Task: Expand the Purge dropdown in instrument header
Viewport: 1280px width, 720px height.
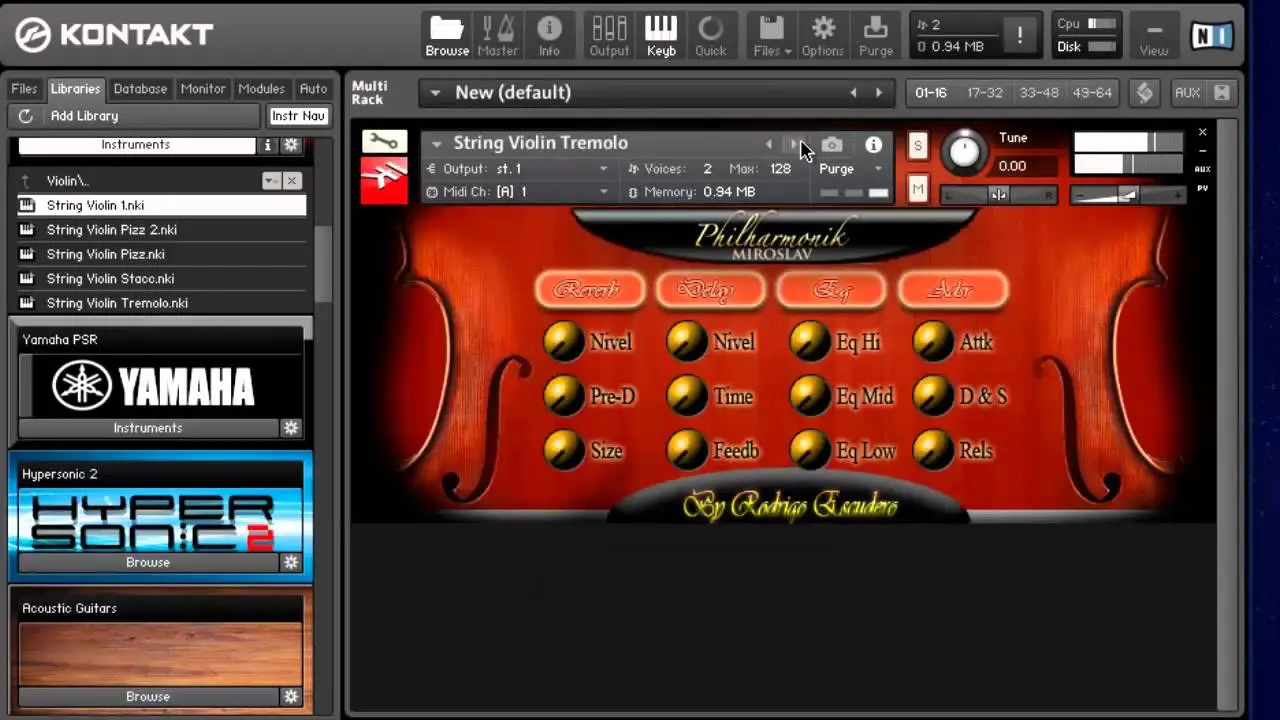Action: click(x=850, y=169)
